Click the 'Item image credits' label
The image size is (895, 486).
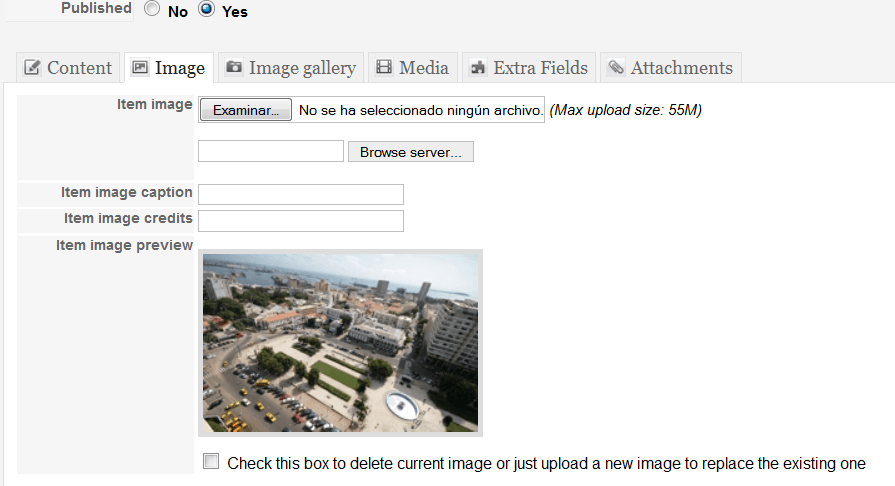click(128, 218)
